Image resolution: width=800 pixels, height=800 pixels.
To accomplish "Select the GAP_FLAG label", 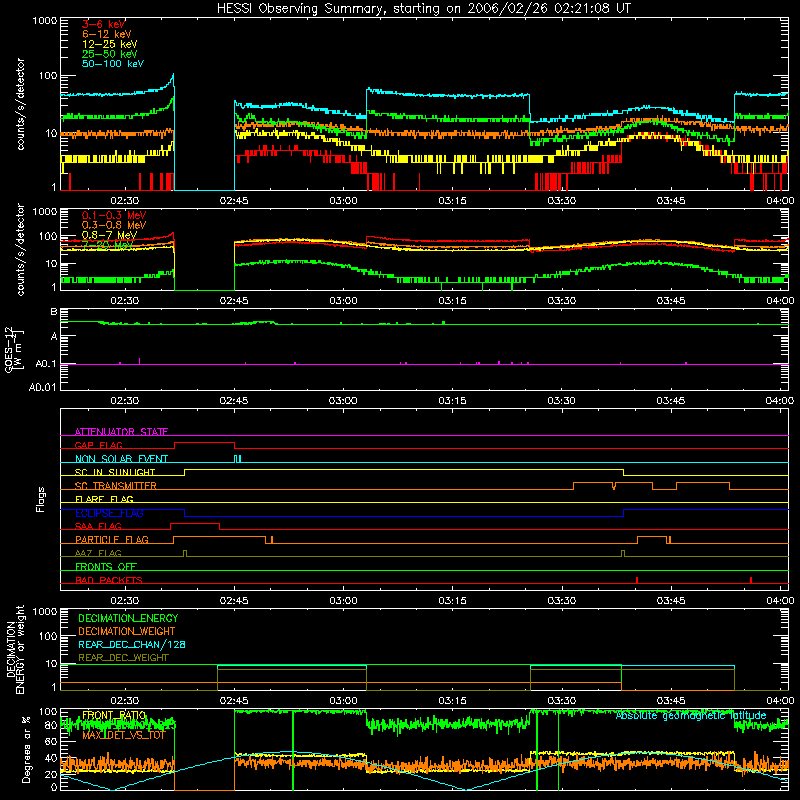I will pyautogui.click(x=98, y=445).
